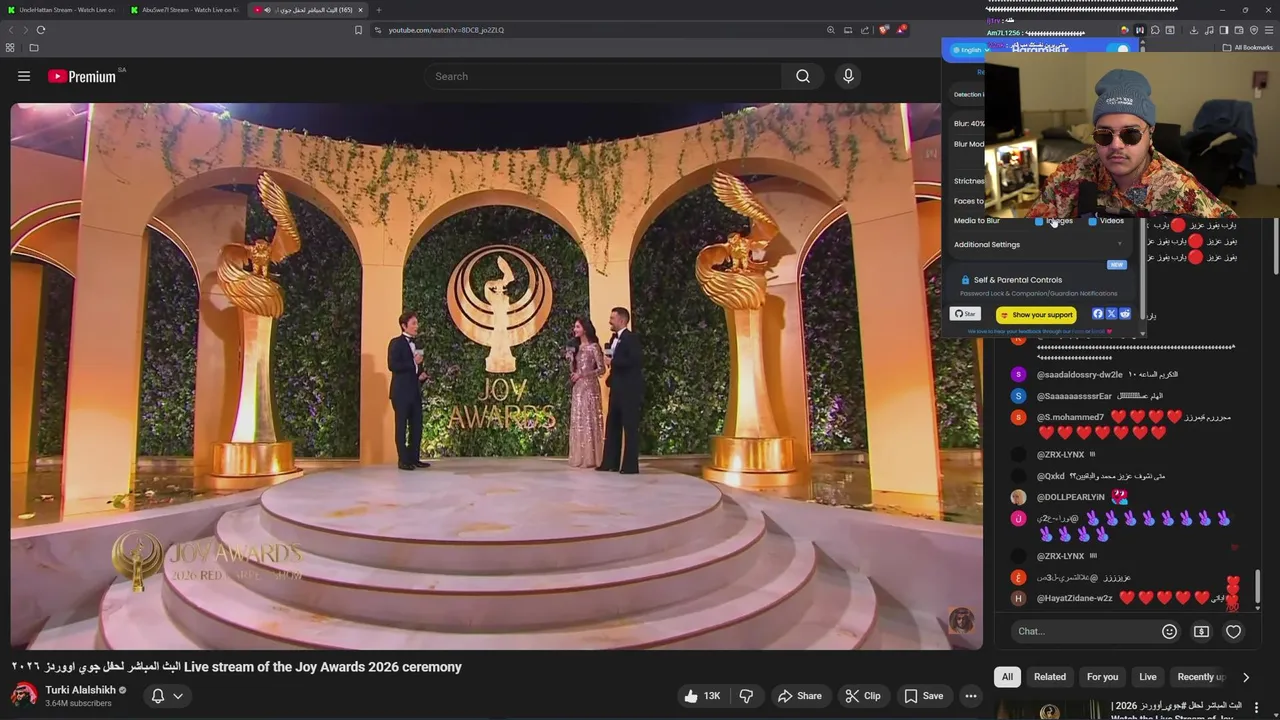Dislike the video with thumbs down

point(746,696)
